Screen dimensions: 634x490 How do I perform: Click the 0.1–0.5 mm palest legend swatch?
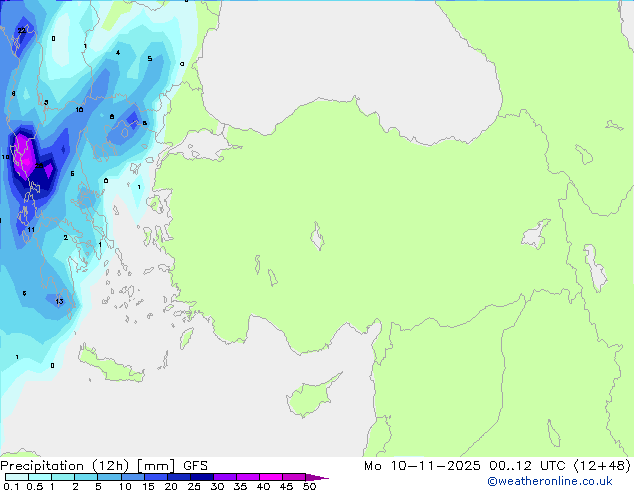[x=17, y=477]
